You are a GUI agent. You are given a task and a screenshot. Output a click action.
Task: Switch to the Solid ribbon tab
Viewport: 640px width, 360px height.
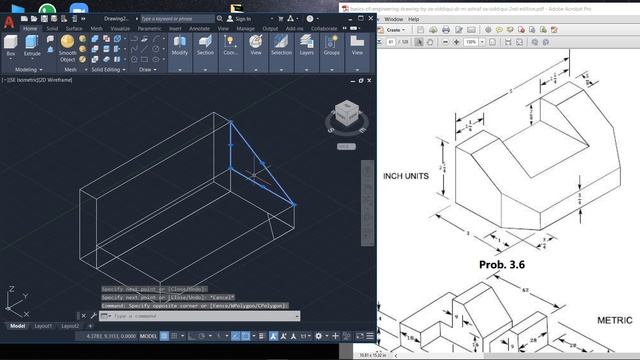pos(52,29)
